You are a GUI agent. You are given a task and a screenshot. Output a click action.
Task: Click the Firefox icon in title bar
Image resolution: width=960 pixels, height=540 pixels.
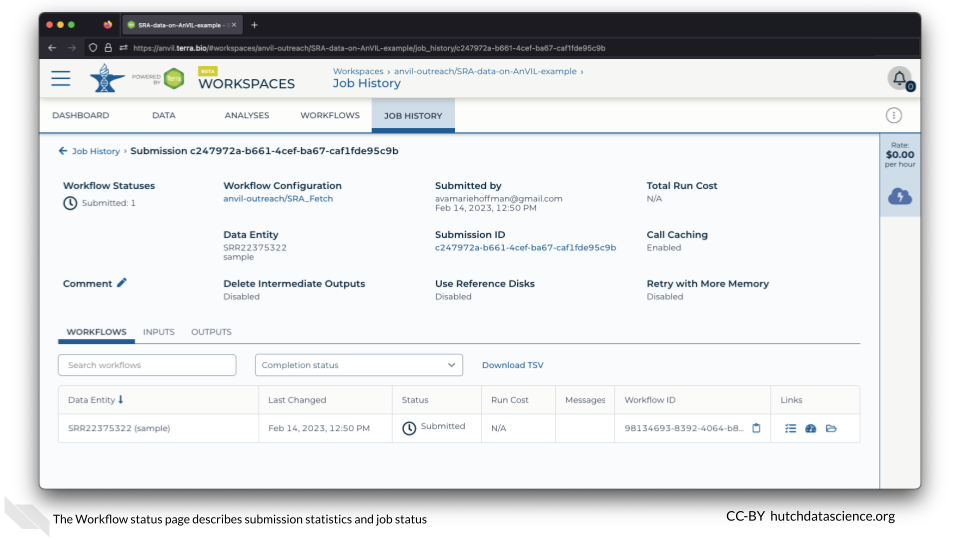(108, 25)
